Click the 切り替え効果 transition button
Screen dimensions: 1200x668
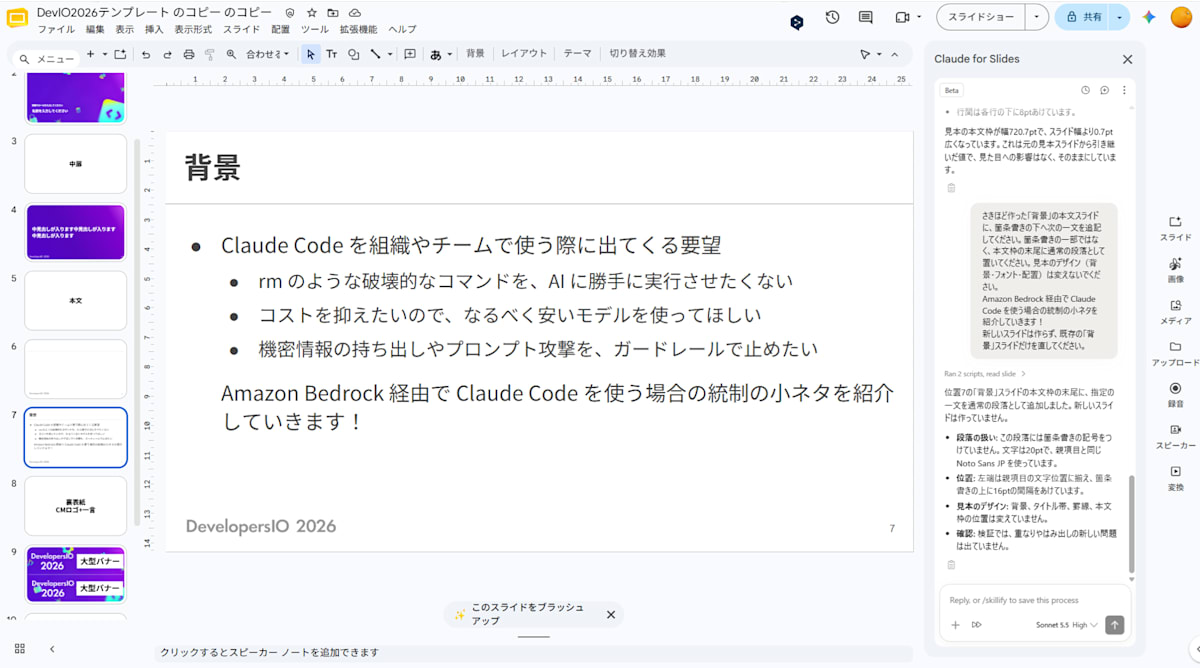(637, 54)
